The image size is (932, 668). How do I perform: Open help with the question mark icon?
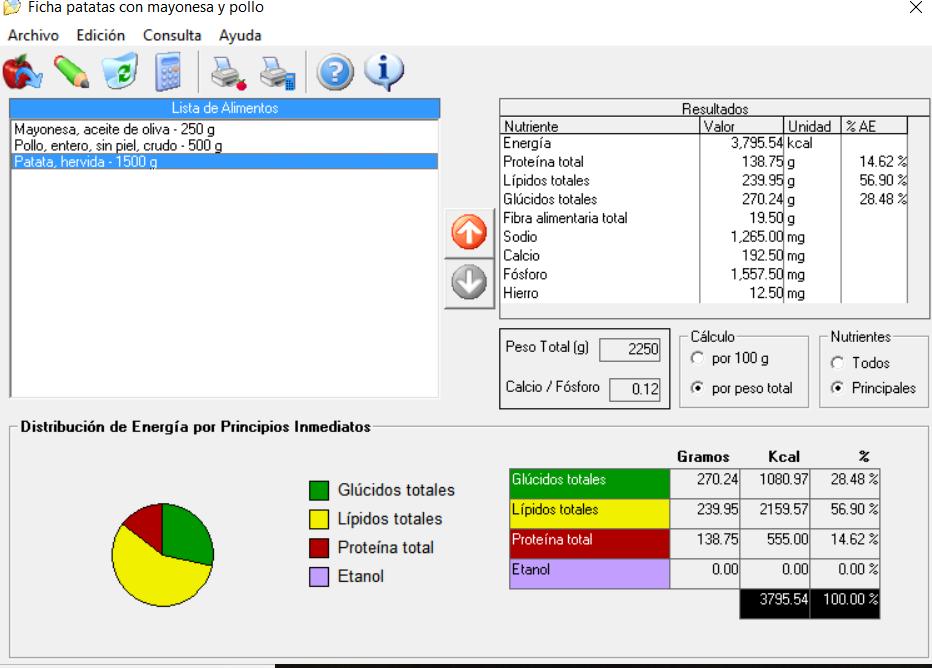pyautogui.click(x=336, y=72)
